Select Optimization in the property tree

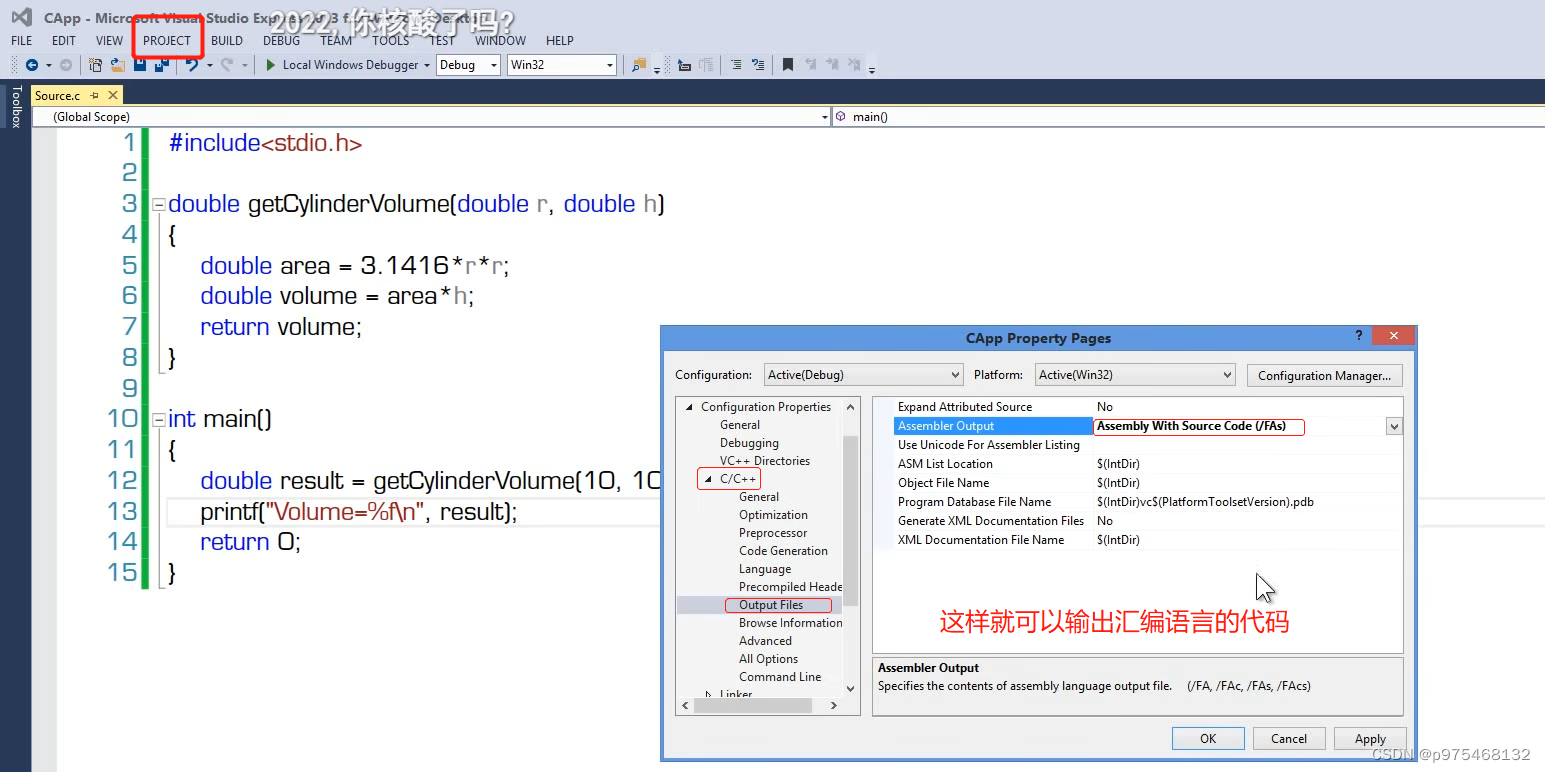773,515
